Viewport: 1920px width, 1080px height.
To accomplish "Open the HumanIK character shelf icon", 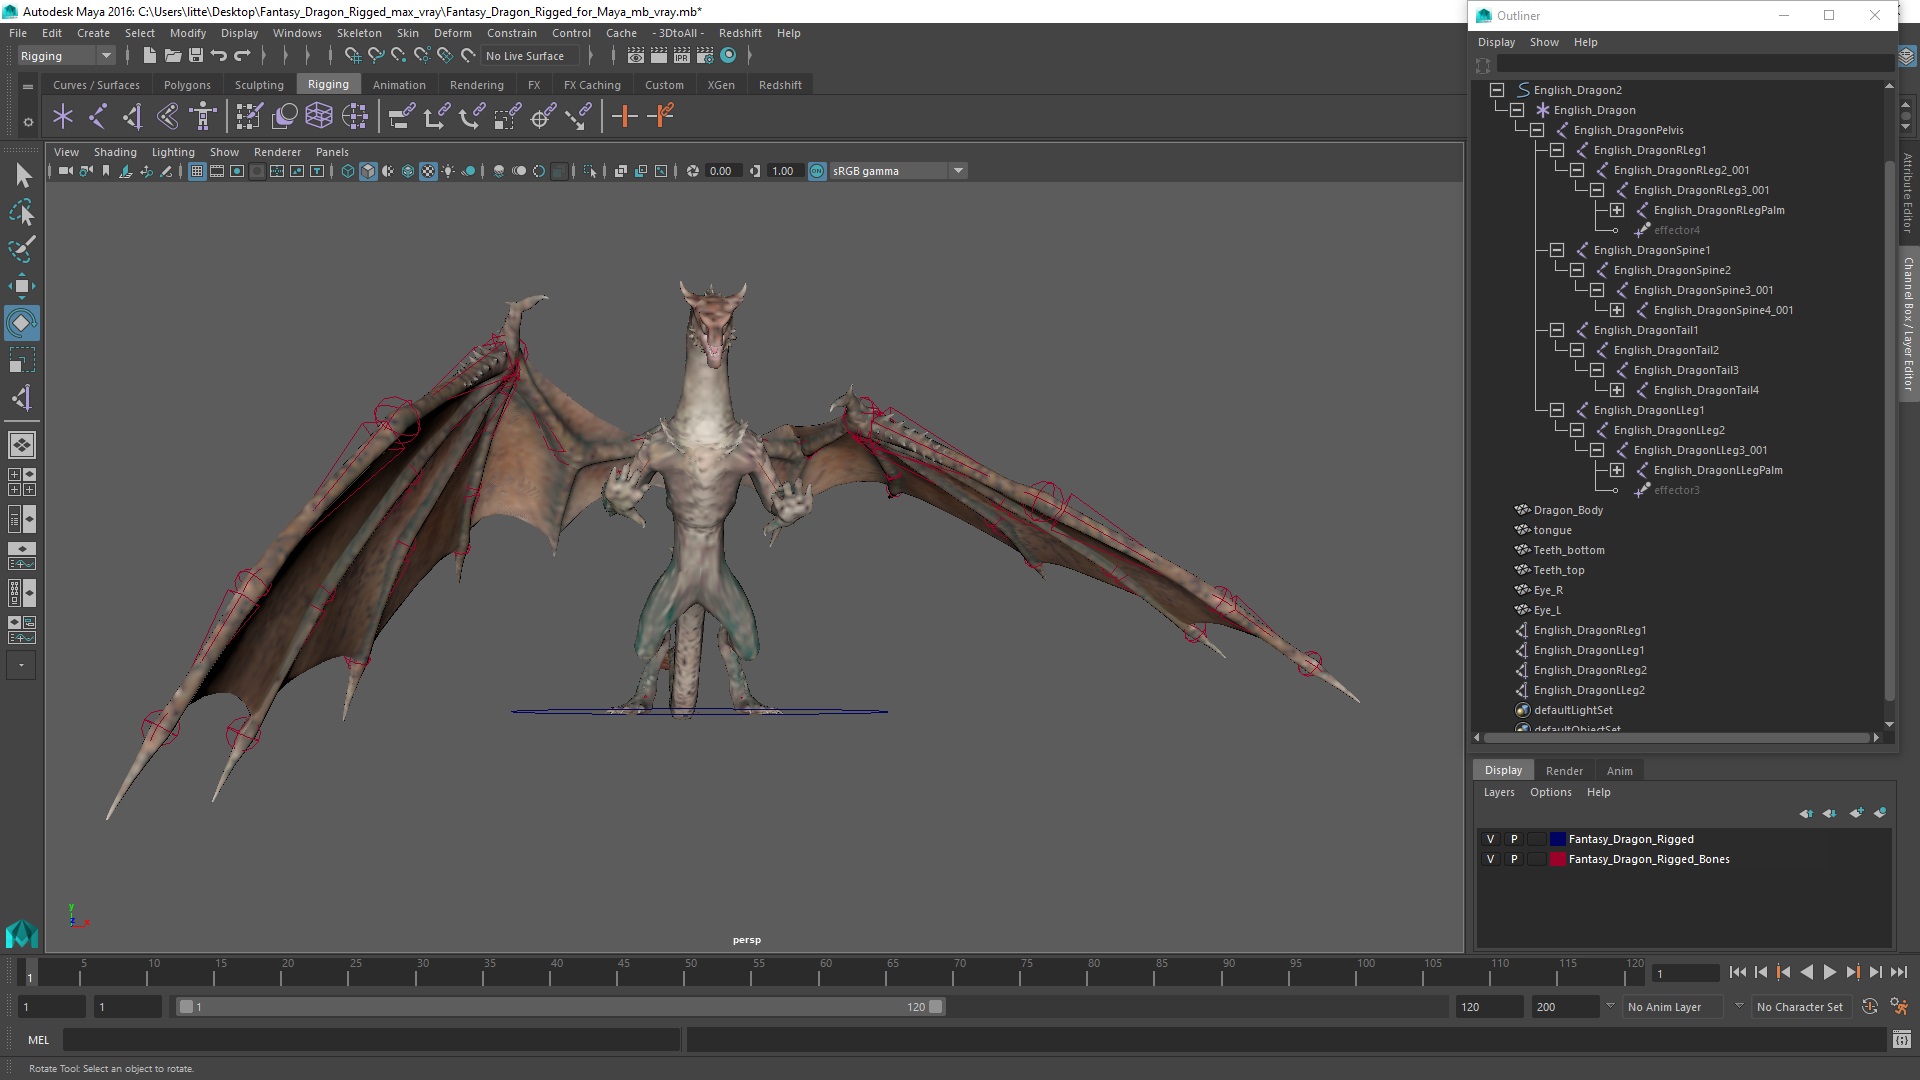I will (203, 117).
